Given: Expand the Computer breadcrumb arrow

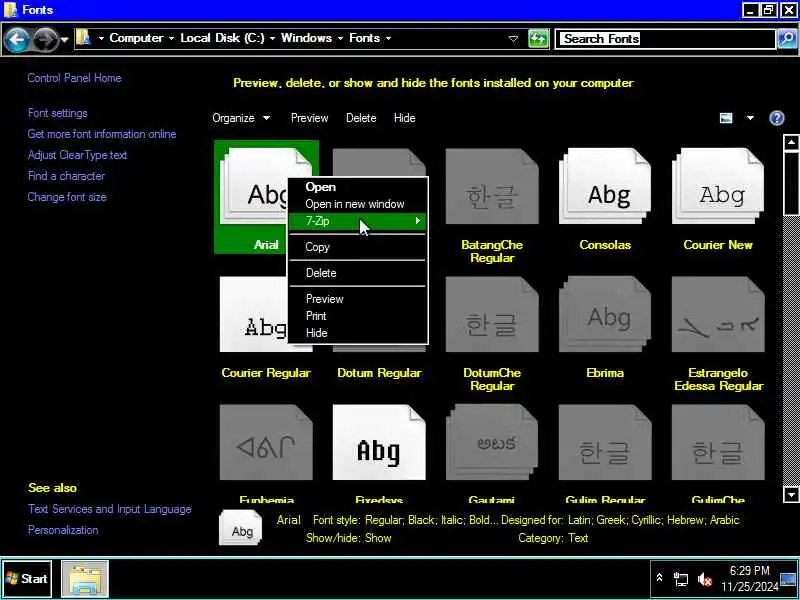Looking at the screenshot, I should [x=171, y=38].
